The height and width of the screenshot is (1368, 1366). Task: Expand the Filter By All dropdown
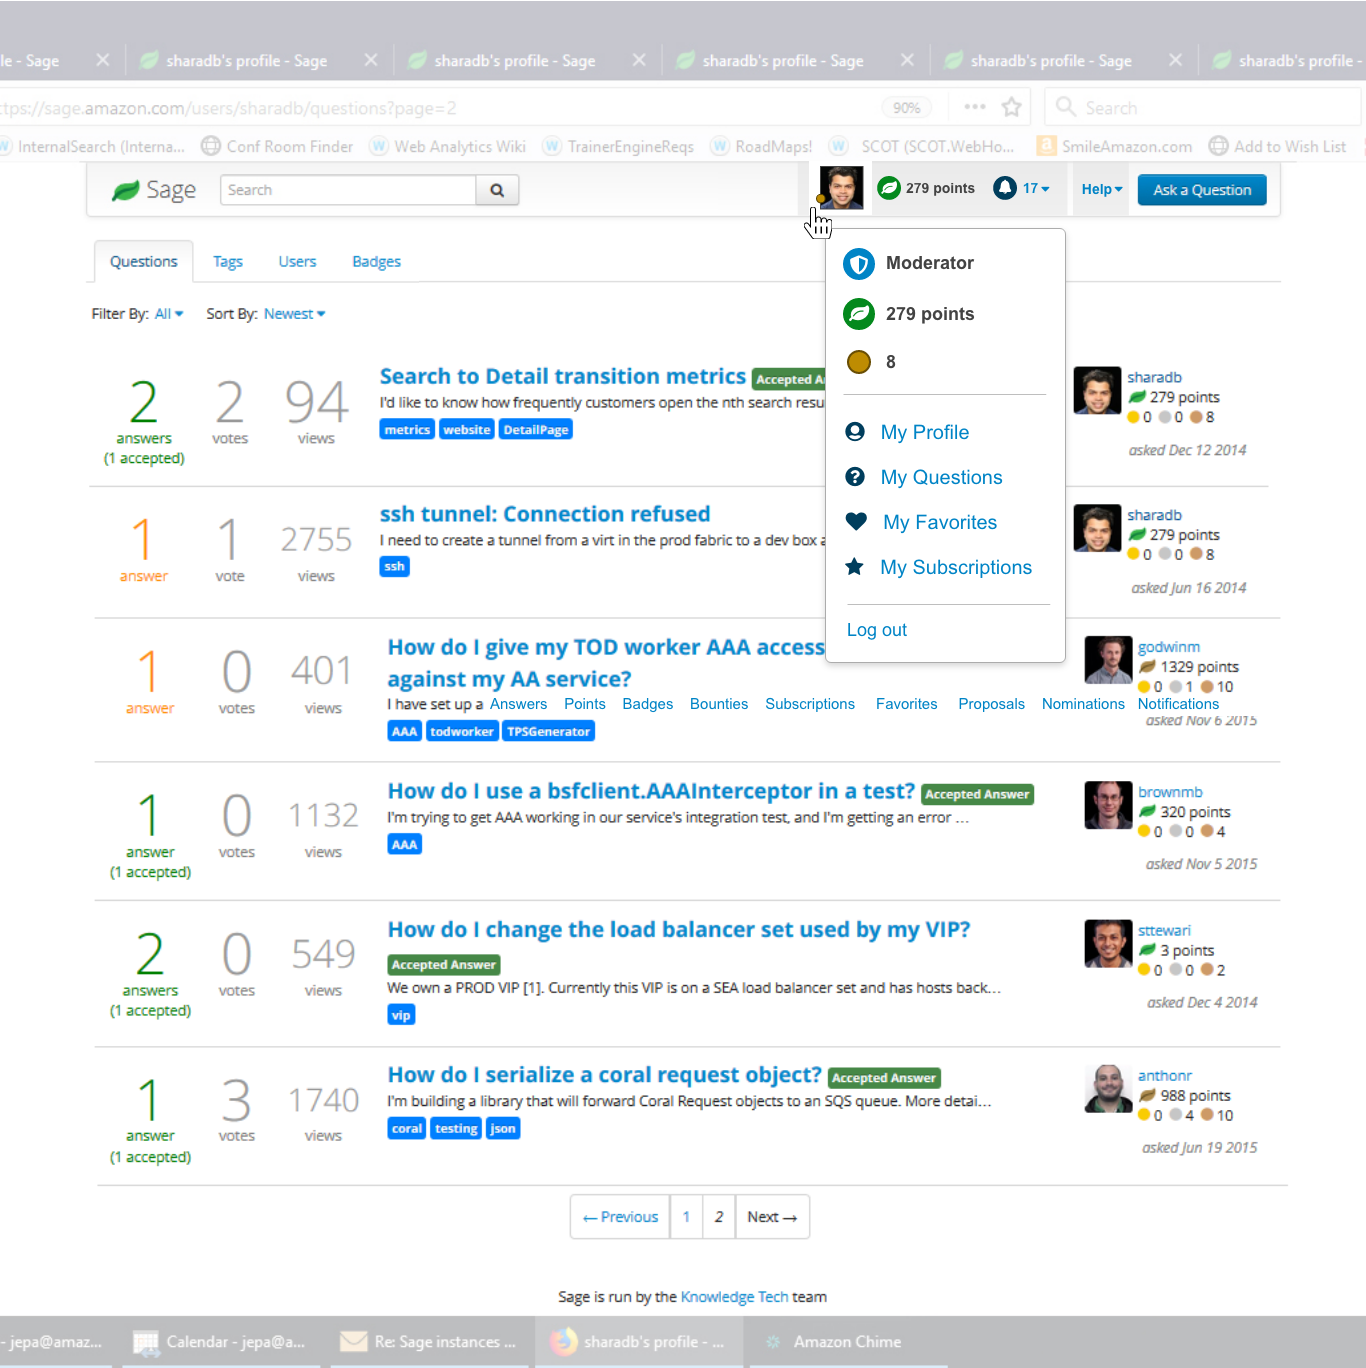click(169, 314)
